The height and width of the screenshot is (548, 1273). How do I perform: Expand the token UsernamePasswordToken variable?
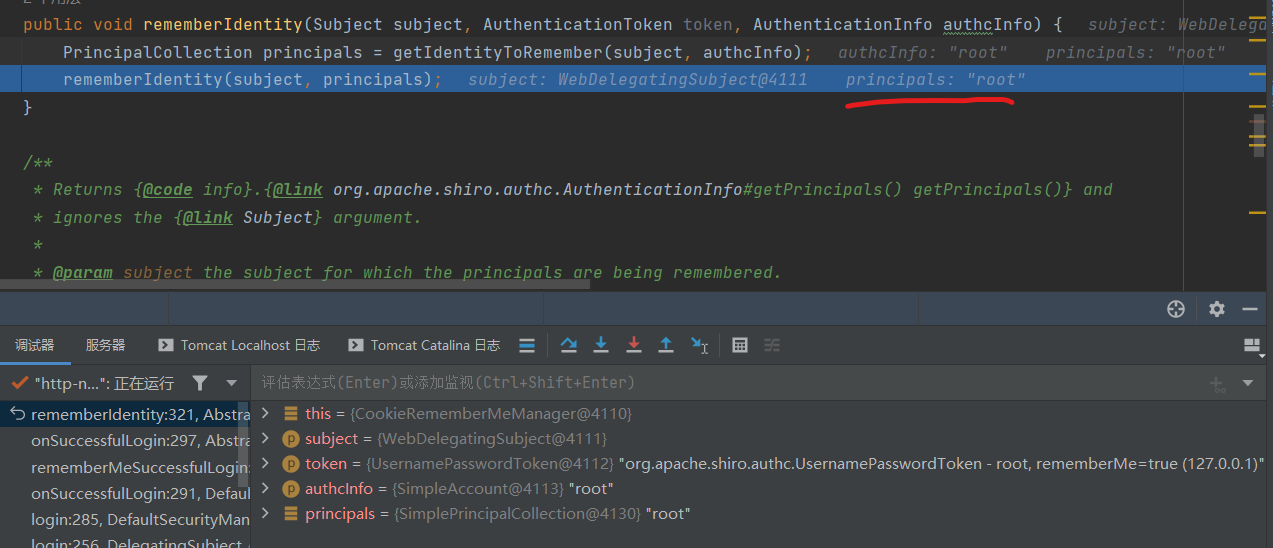(x=265, y=463)
